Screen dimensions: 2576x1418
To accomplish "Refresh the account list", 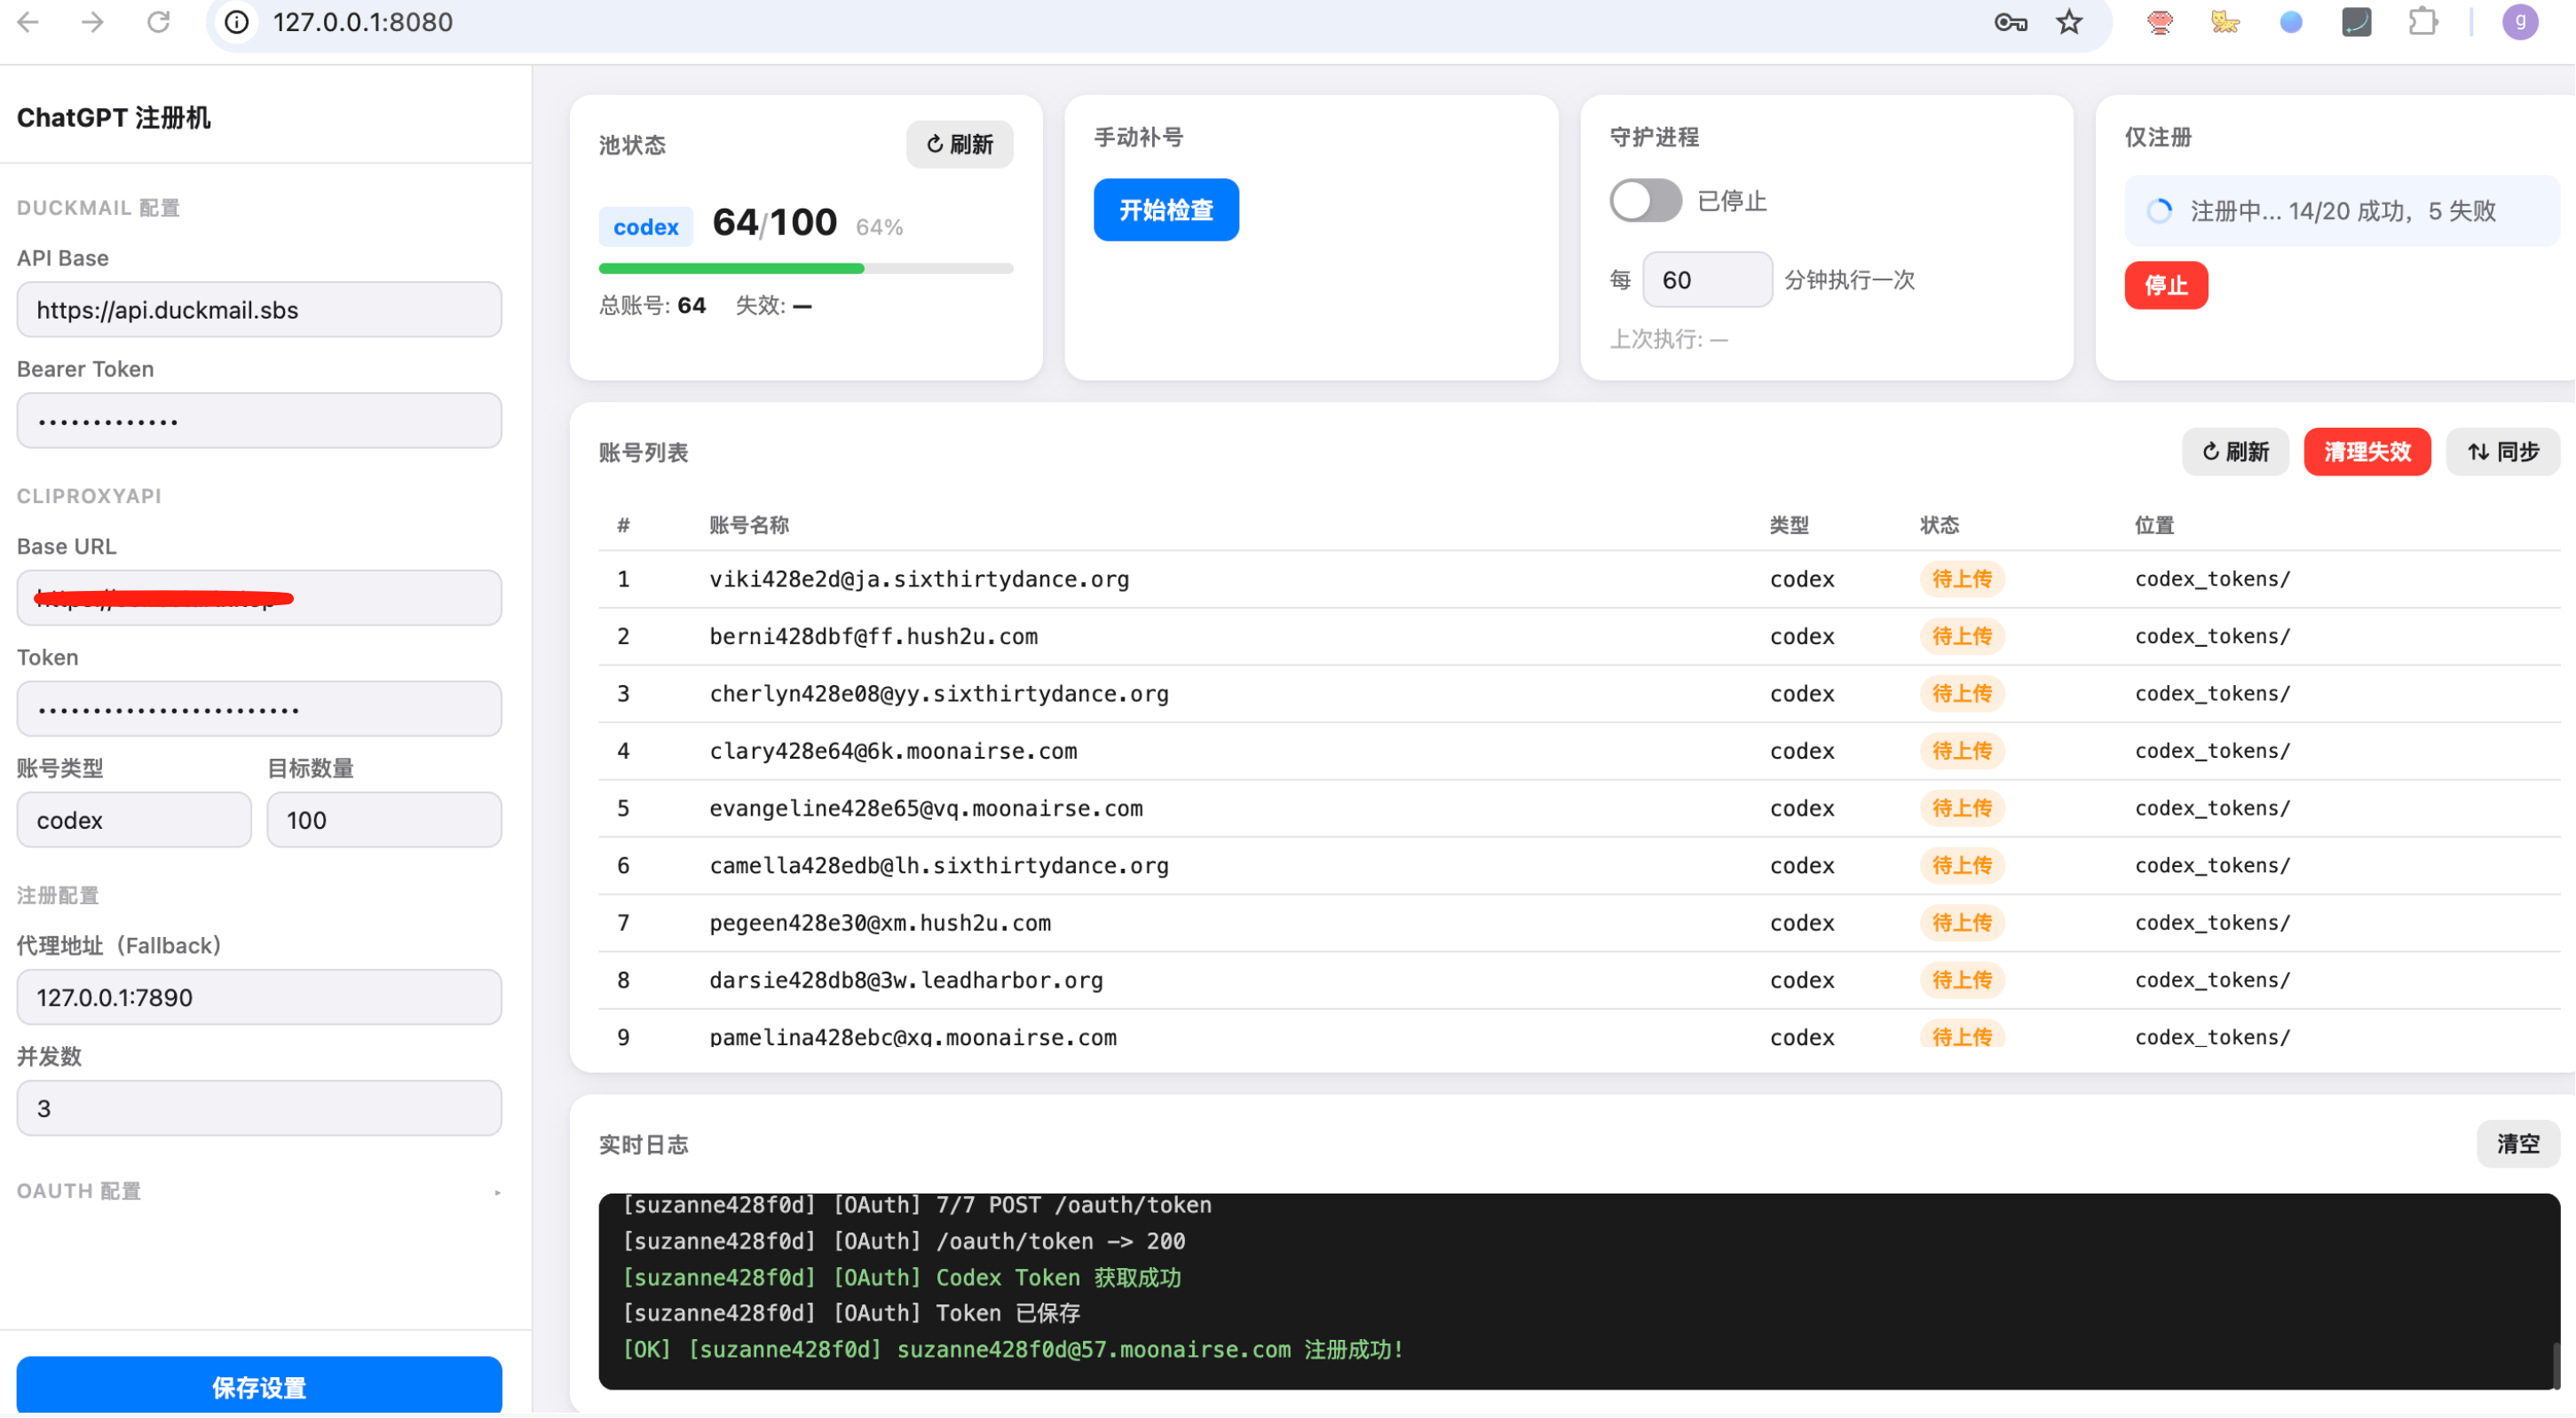I will 2235,452.
